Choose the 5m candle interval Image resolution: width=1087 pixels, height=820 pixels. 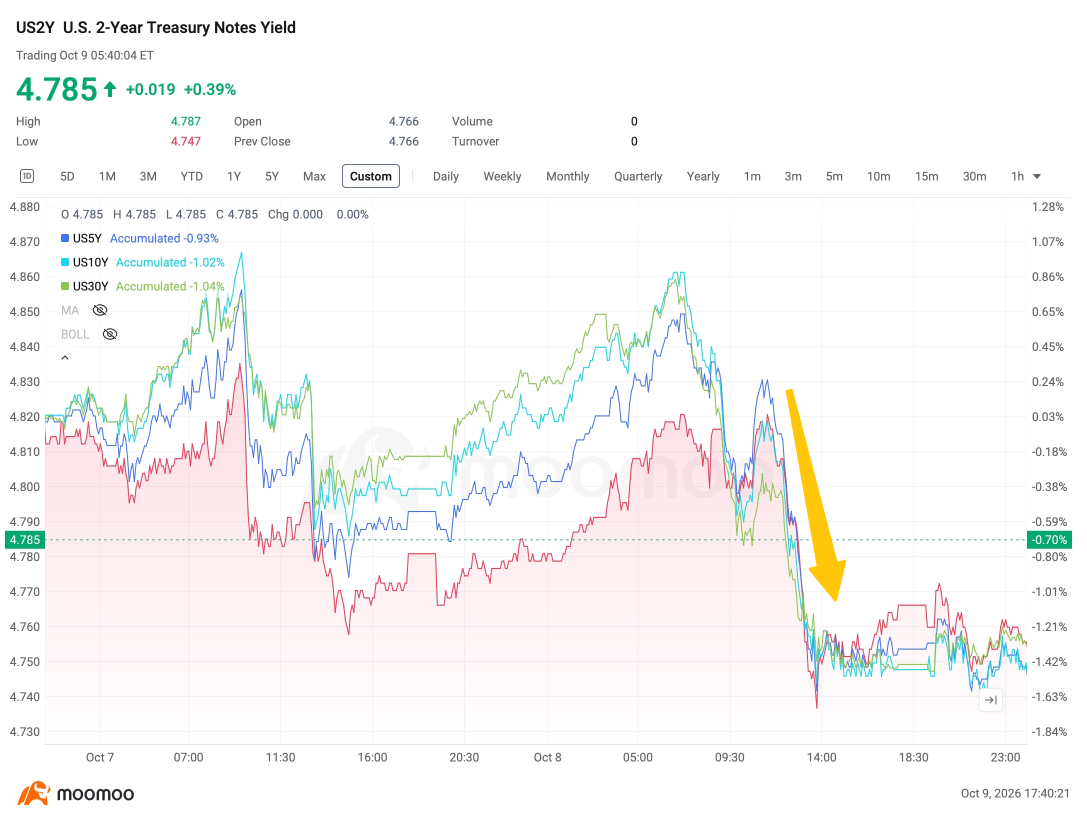(834, 176)
